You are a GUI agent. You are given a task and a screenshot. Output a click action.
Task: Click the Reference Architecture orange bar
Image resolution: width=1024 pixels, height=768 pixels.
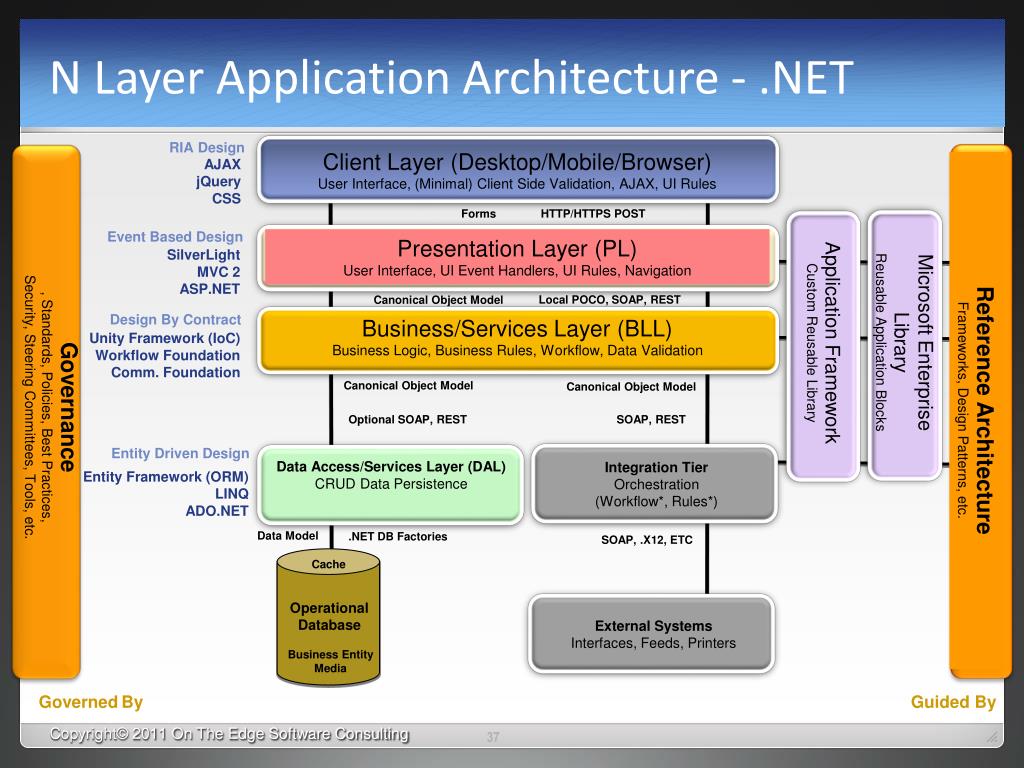click(x=980, y=412)
